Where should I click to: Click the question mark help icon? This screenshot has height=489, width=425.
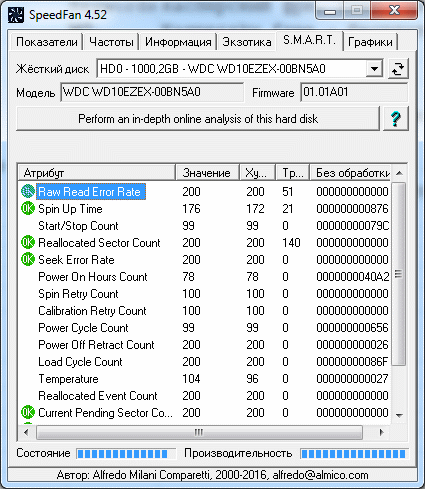click(396, 118)
